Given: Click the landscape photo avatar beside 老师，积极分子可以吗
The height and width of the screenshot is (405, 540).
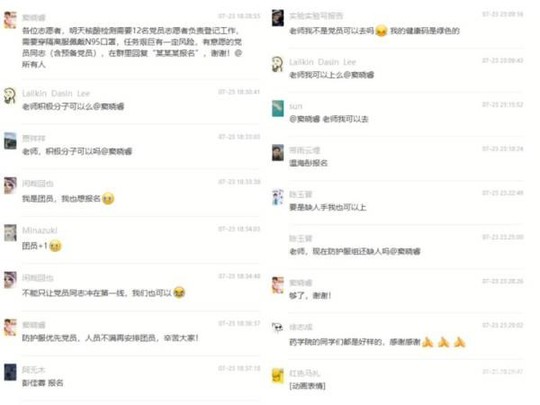Looking at the screenshot, I should 10,141.
